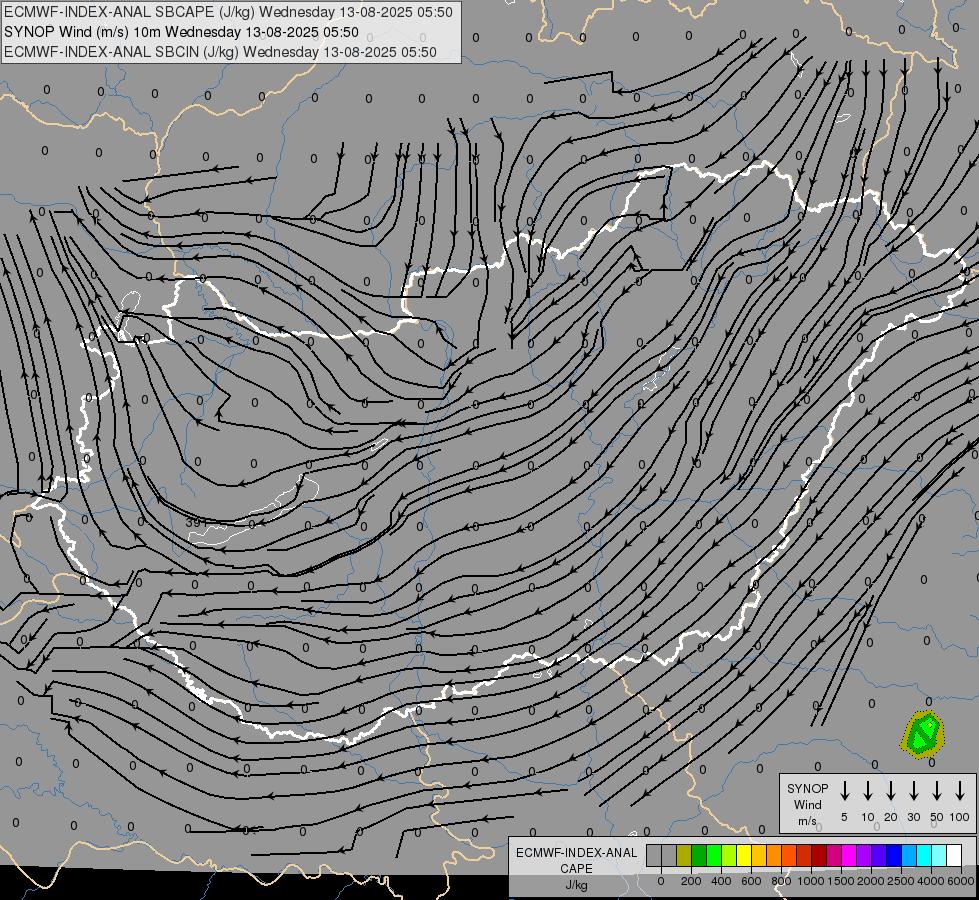This screenshot has width=979, height=900.
Task: Click the 30 m/s wind arrow in legend
Action: 913,790
